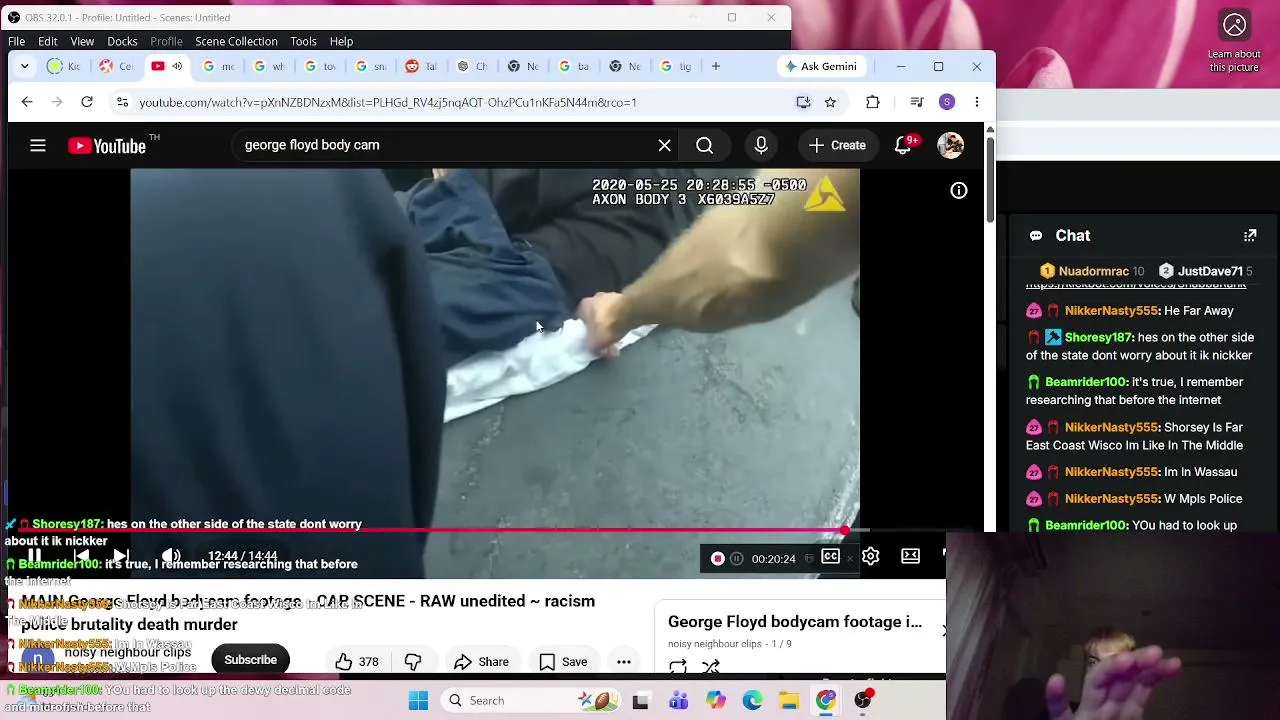
Task: Clear the YouTube search box text
Action: click(x=664, y=145)
